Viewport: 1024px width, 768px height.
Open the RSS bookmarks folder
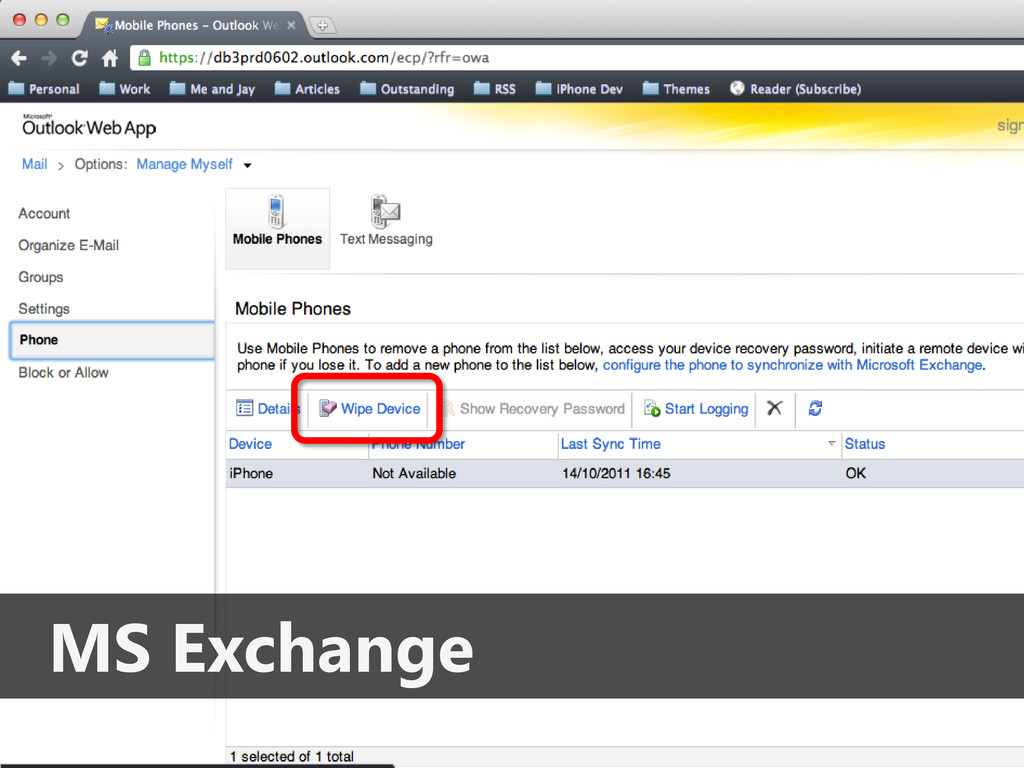(x=495, y=89)
